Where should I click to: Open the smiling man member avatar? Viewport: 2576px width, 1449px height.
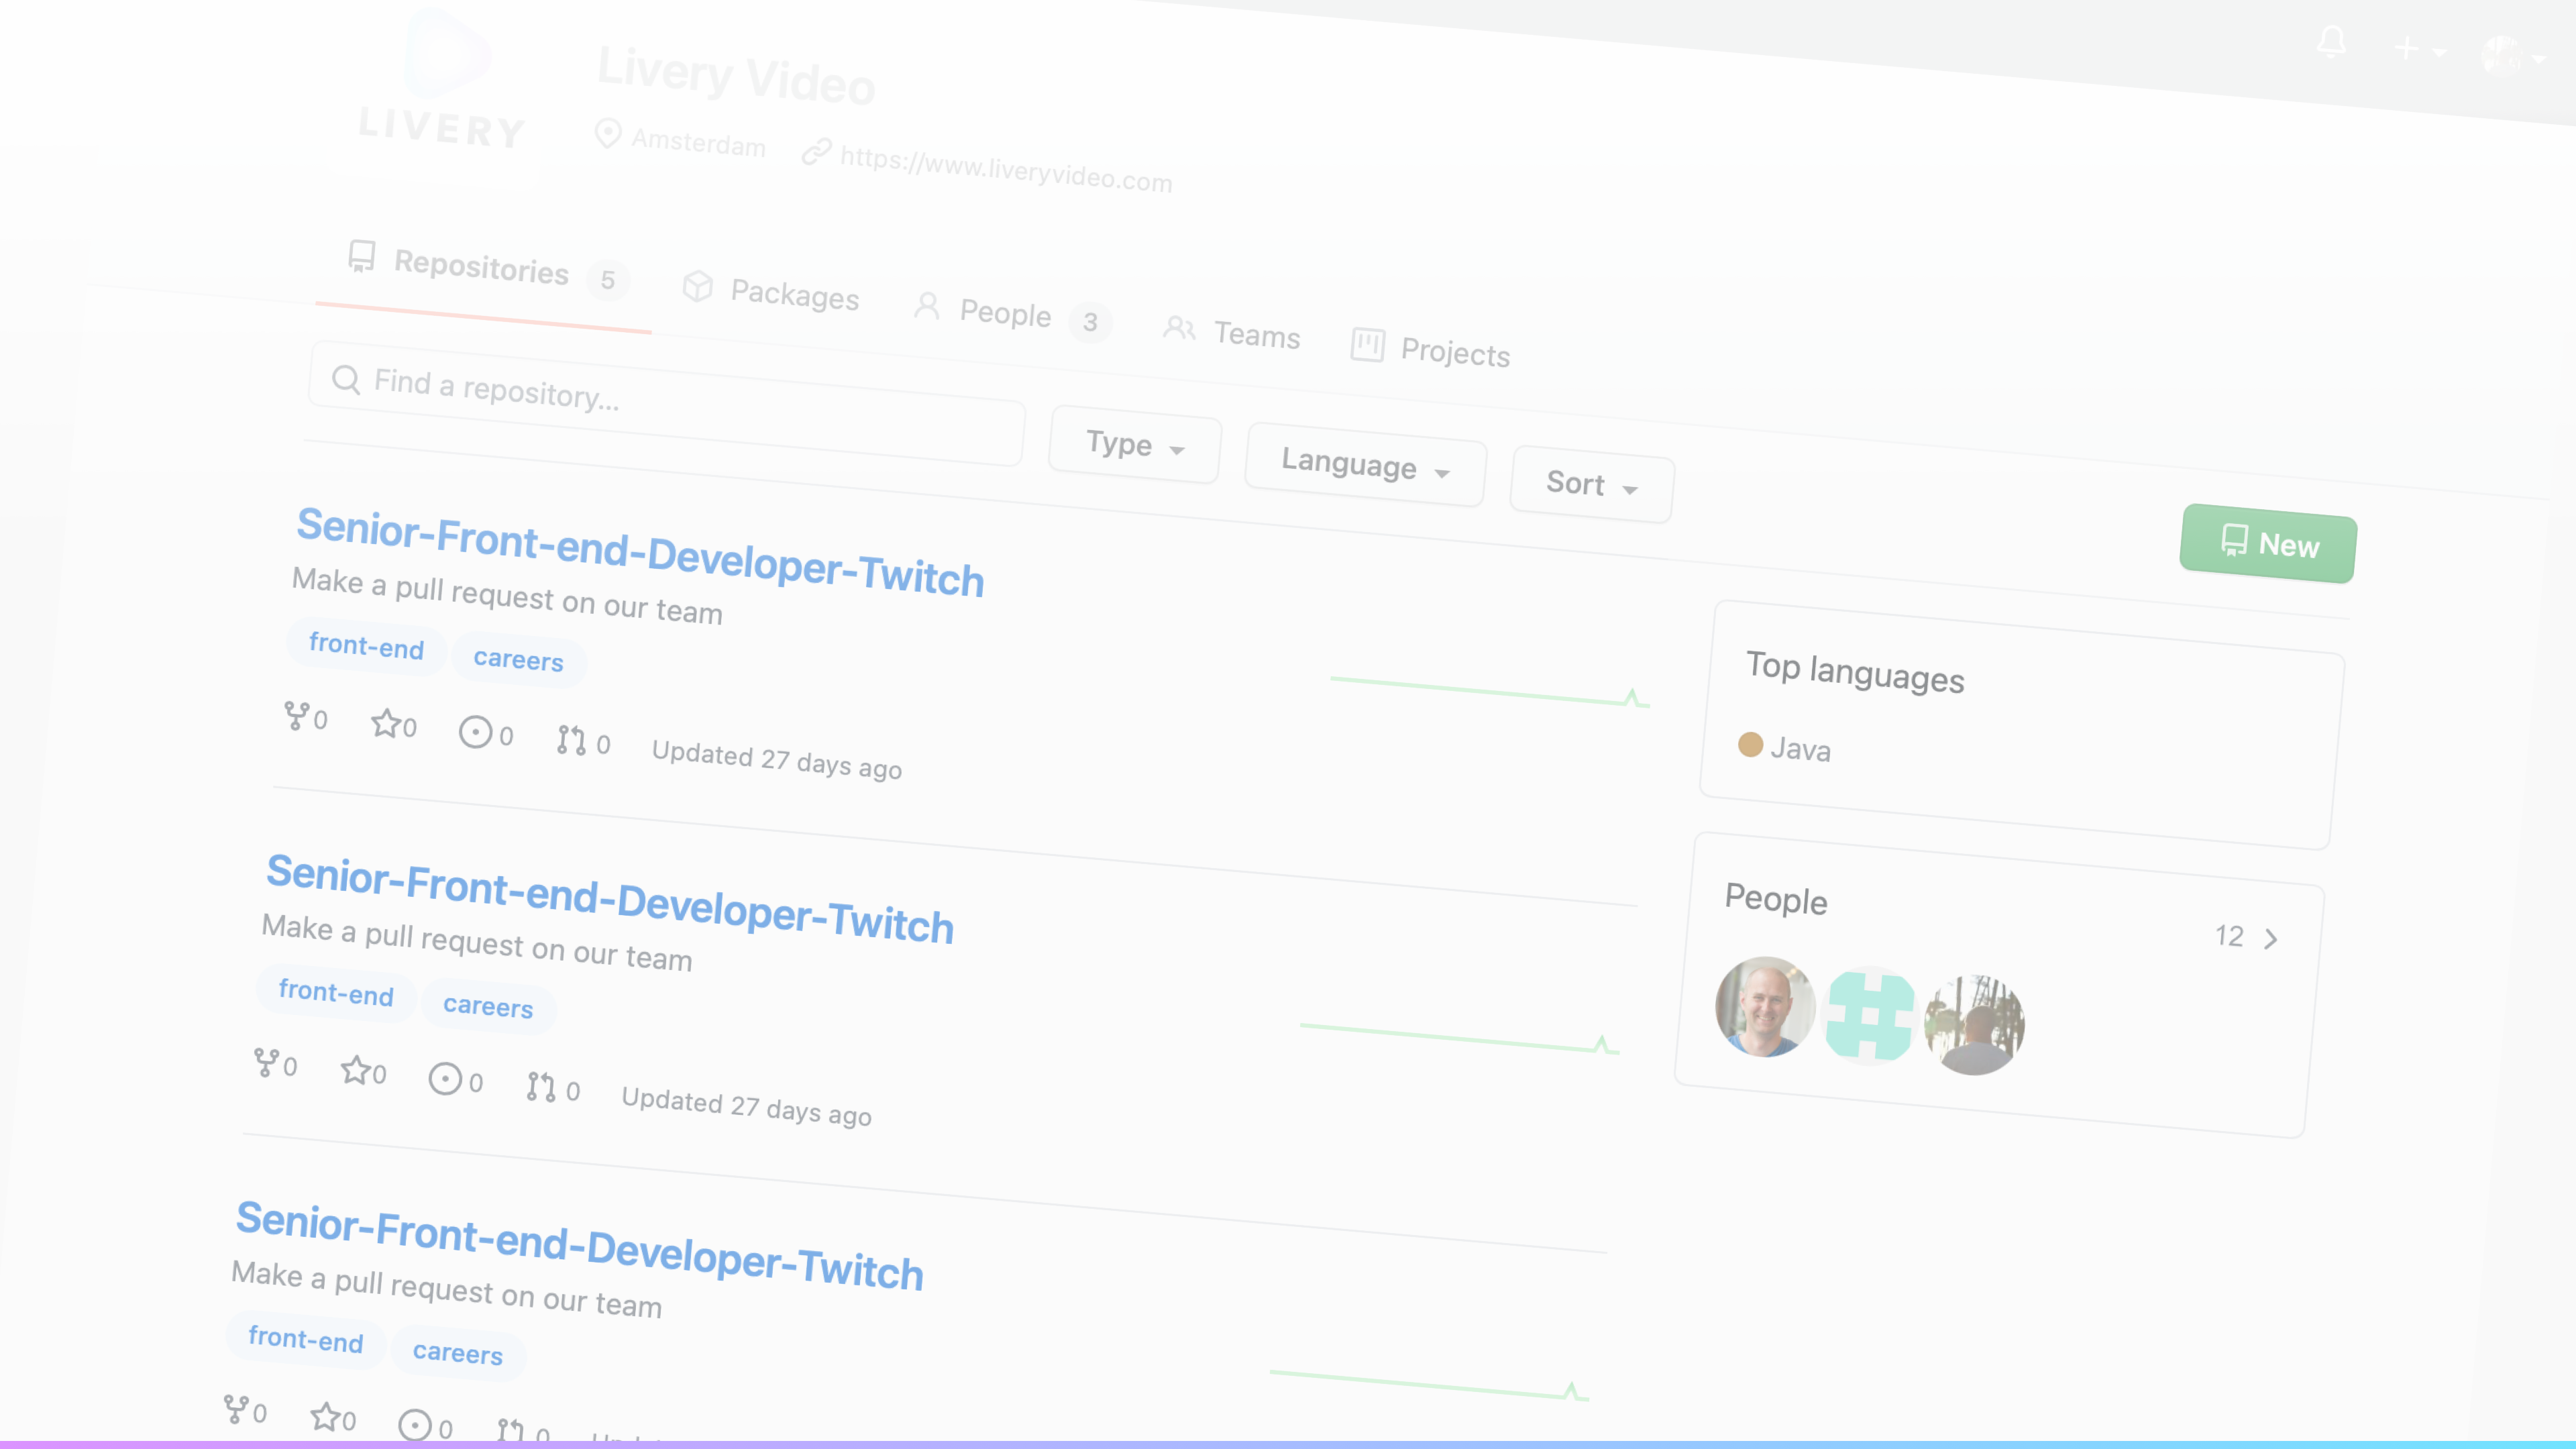tap(1765, 1007)
